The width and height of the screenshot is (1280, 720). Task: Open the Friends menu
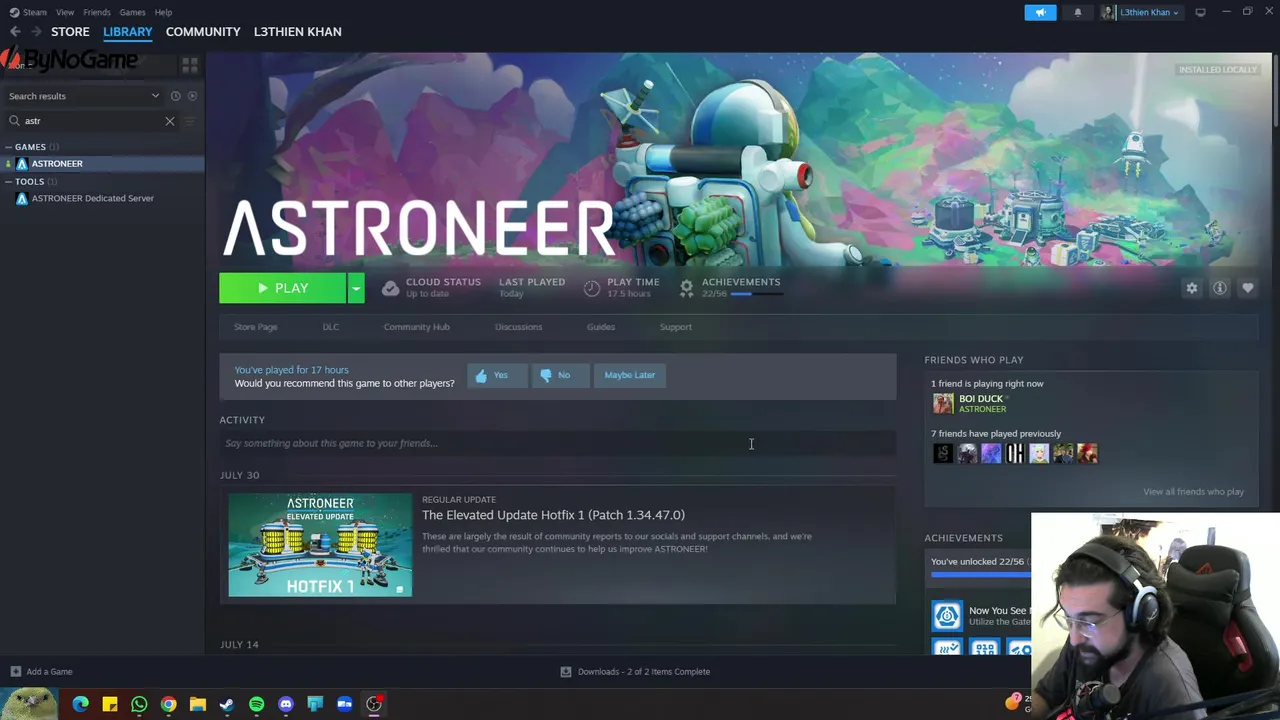[x=97, y=12]
